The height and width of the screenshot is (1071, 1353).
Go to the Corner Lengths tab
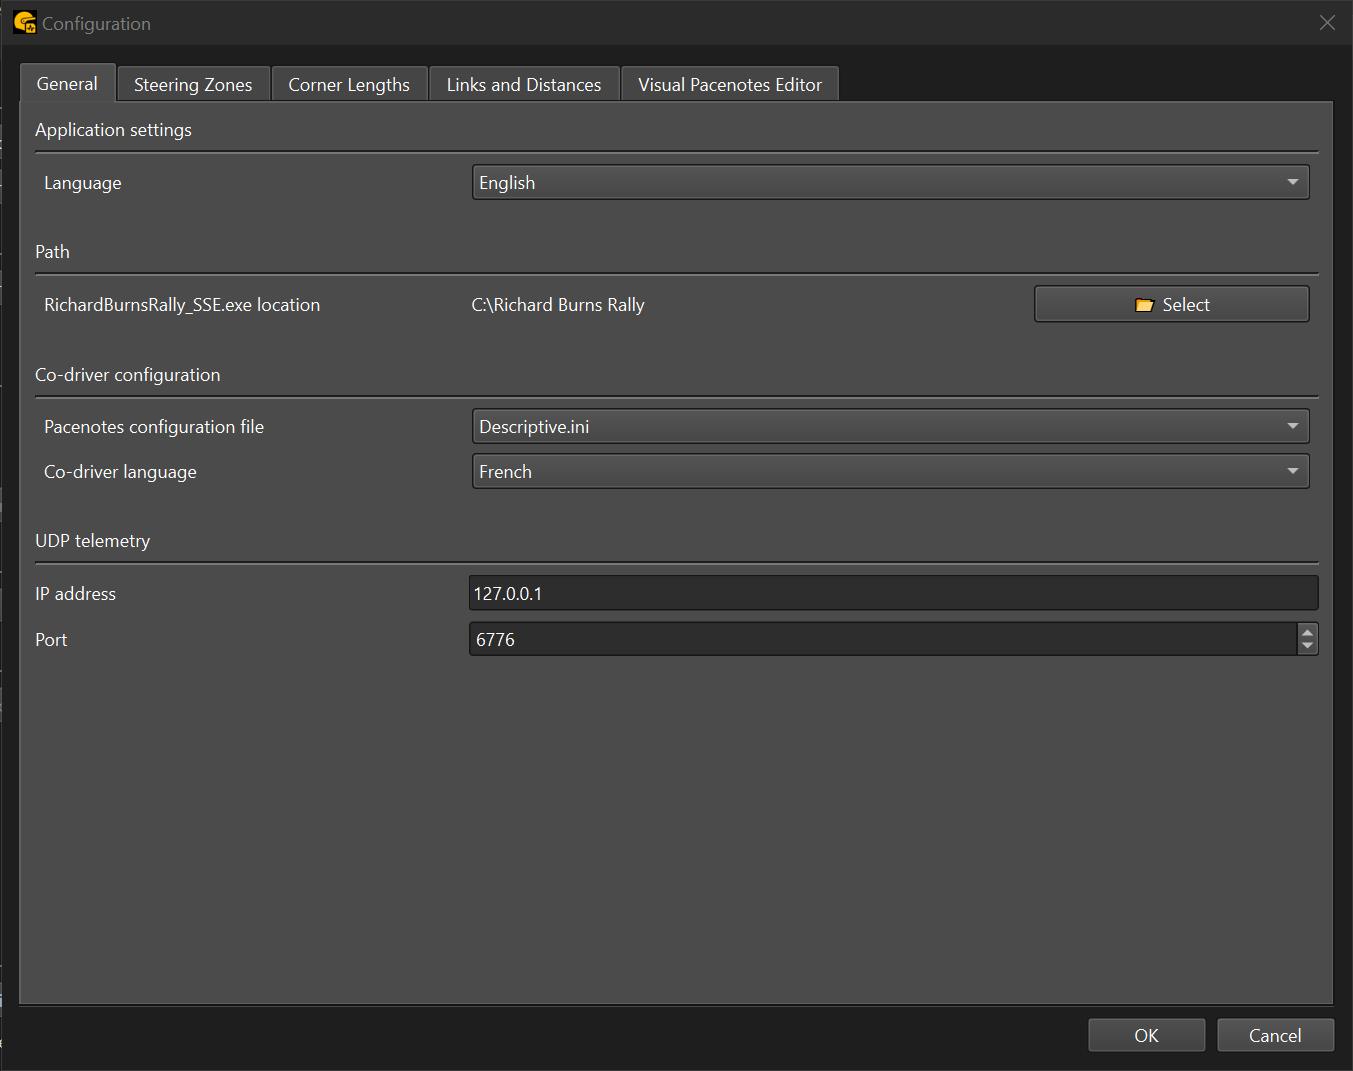[349, 85]
